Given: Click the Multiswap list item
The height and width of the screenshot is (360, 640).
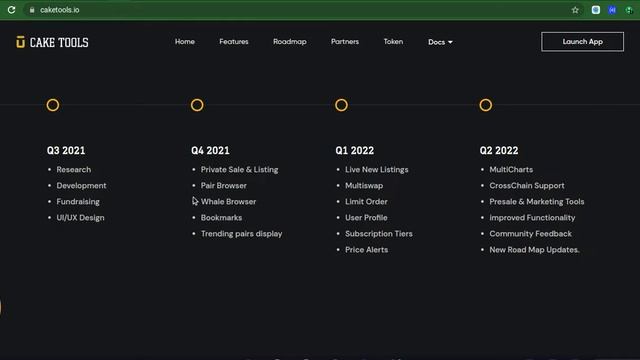Looking at the screenshot, I should pyautogui.click(x=364, y=186).
